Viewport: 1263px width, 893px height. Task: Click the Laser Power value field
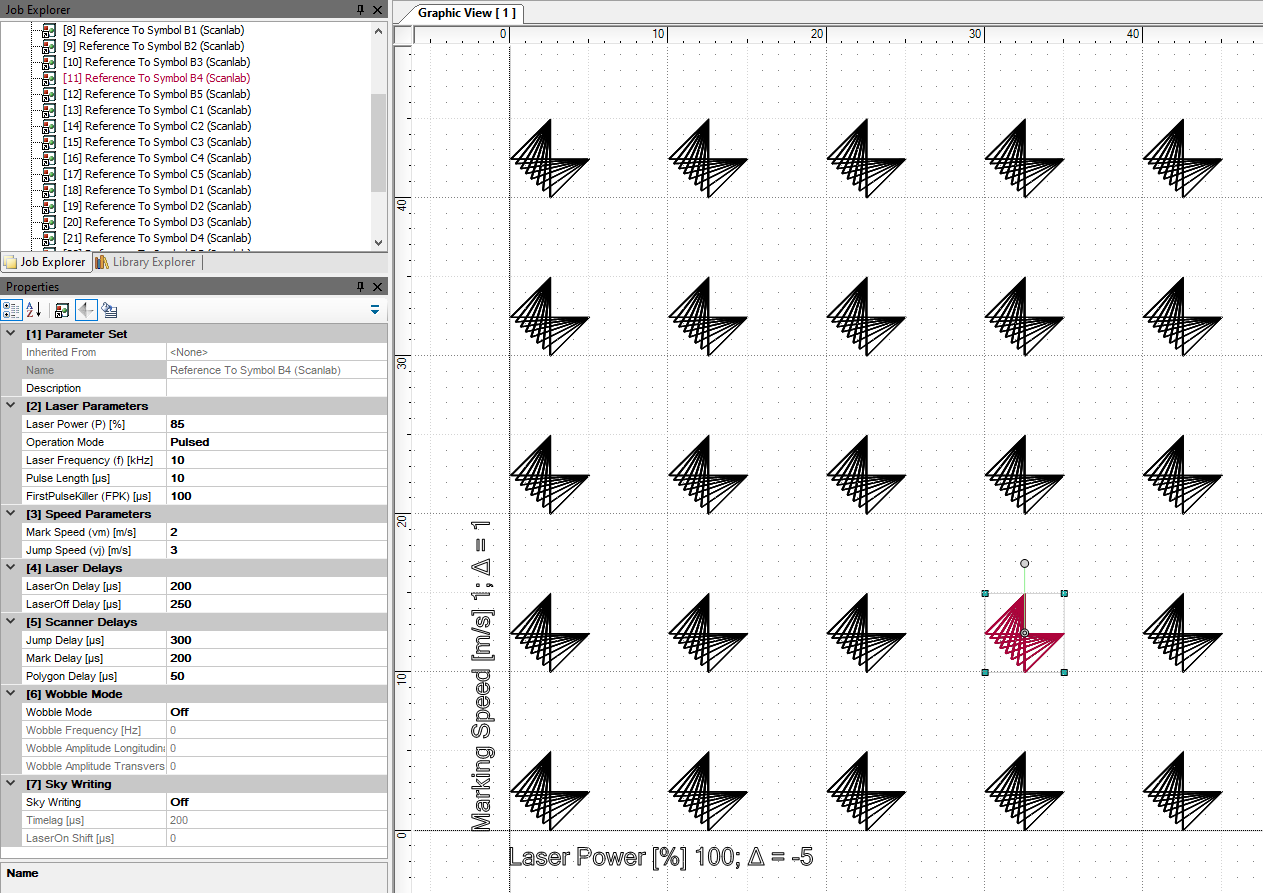pos(275,424)
